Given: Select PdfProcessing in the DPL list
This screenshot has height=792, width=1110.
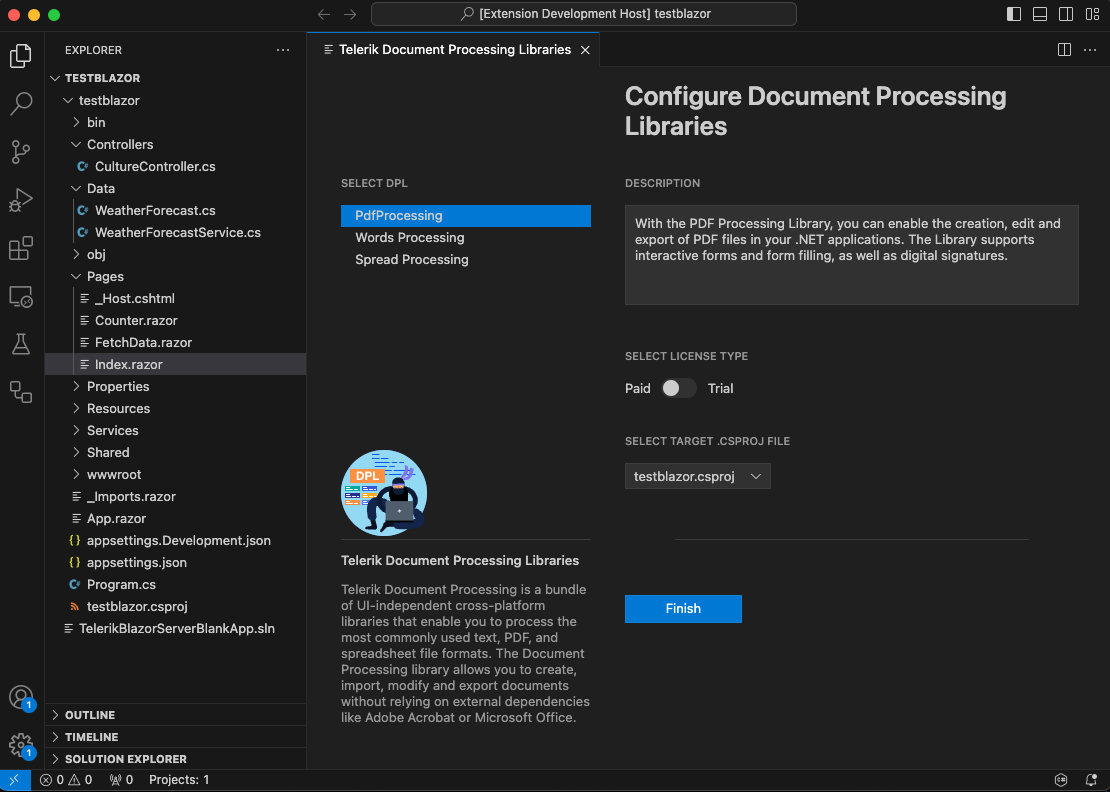Looking at the screenshot, I should (466, 216).
